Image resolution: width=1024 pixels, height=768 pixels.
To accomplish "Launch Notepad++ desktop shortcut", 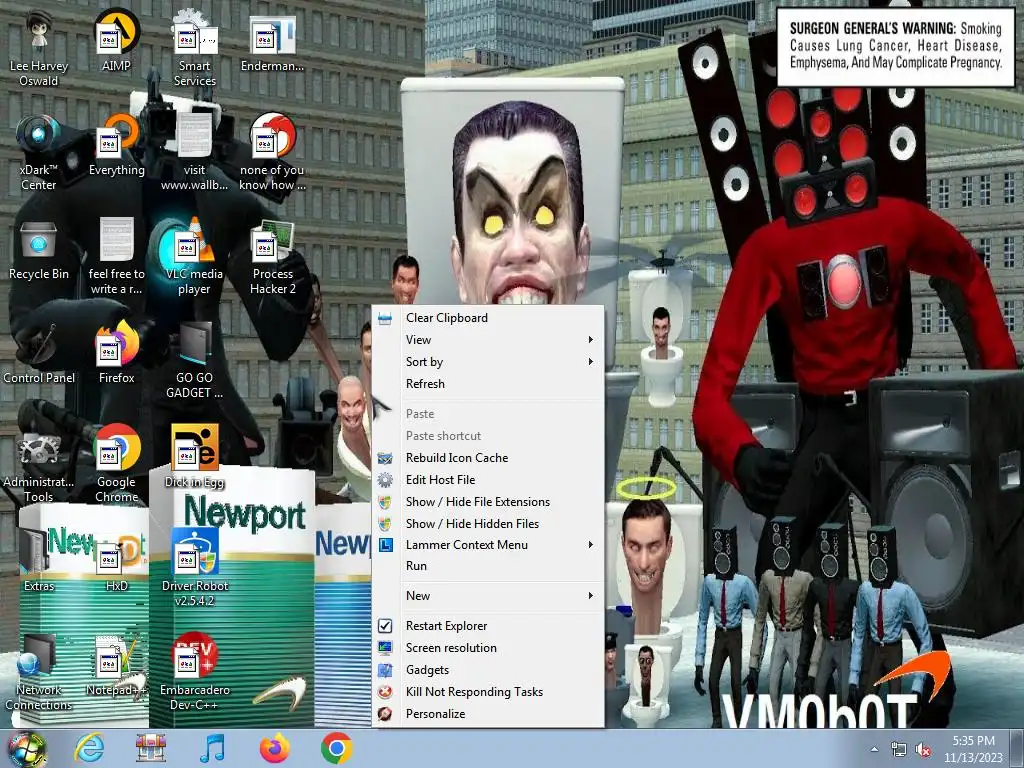I will 116,665.
